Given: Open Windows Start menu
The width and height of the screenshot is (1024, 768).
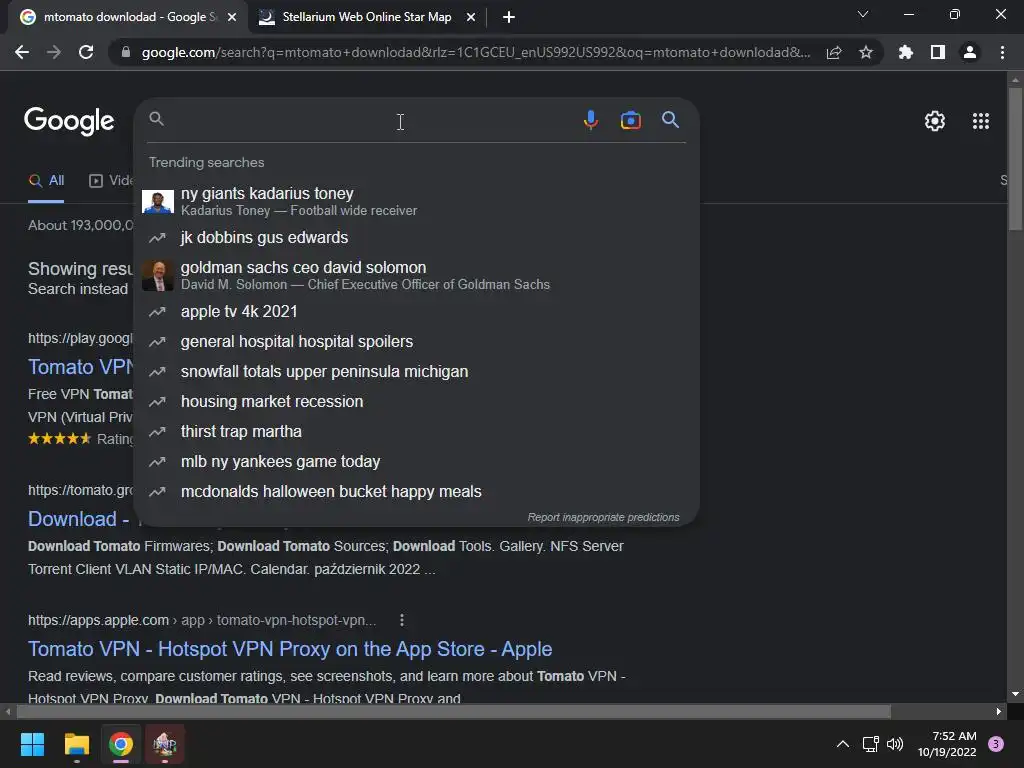Looking at the screenshot, I should click(x=32, y=744).
